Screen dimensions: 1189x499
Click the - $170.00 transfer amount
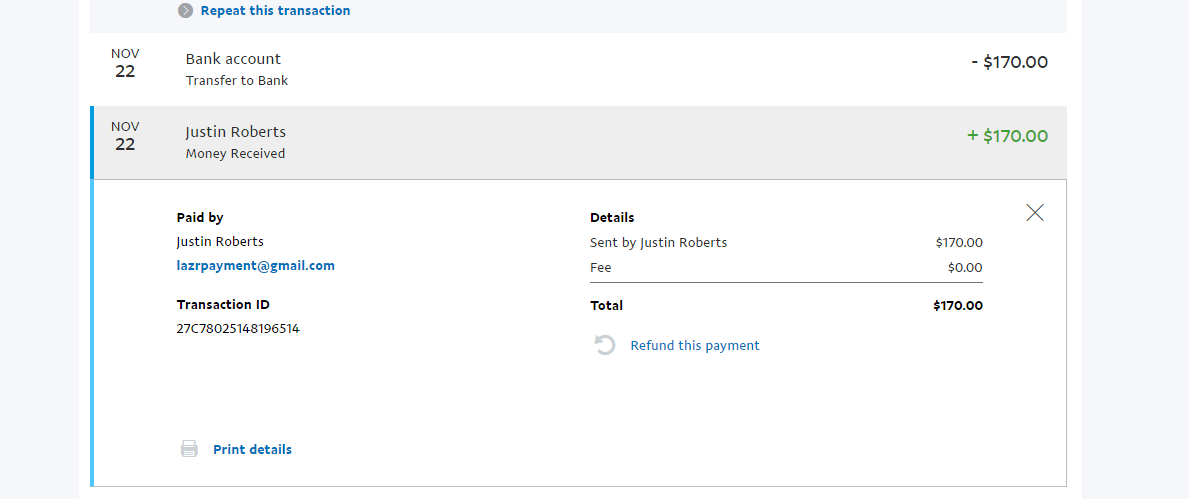click(x=1010, y=62)
